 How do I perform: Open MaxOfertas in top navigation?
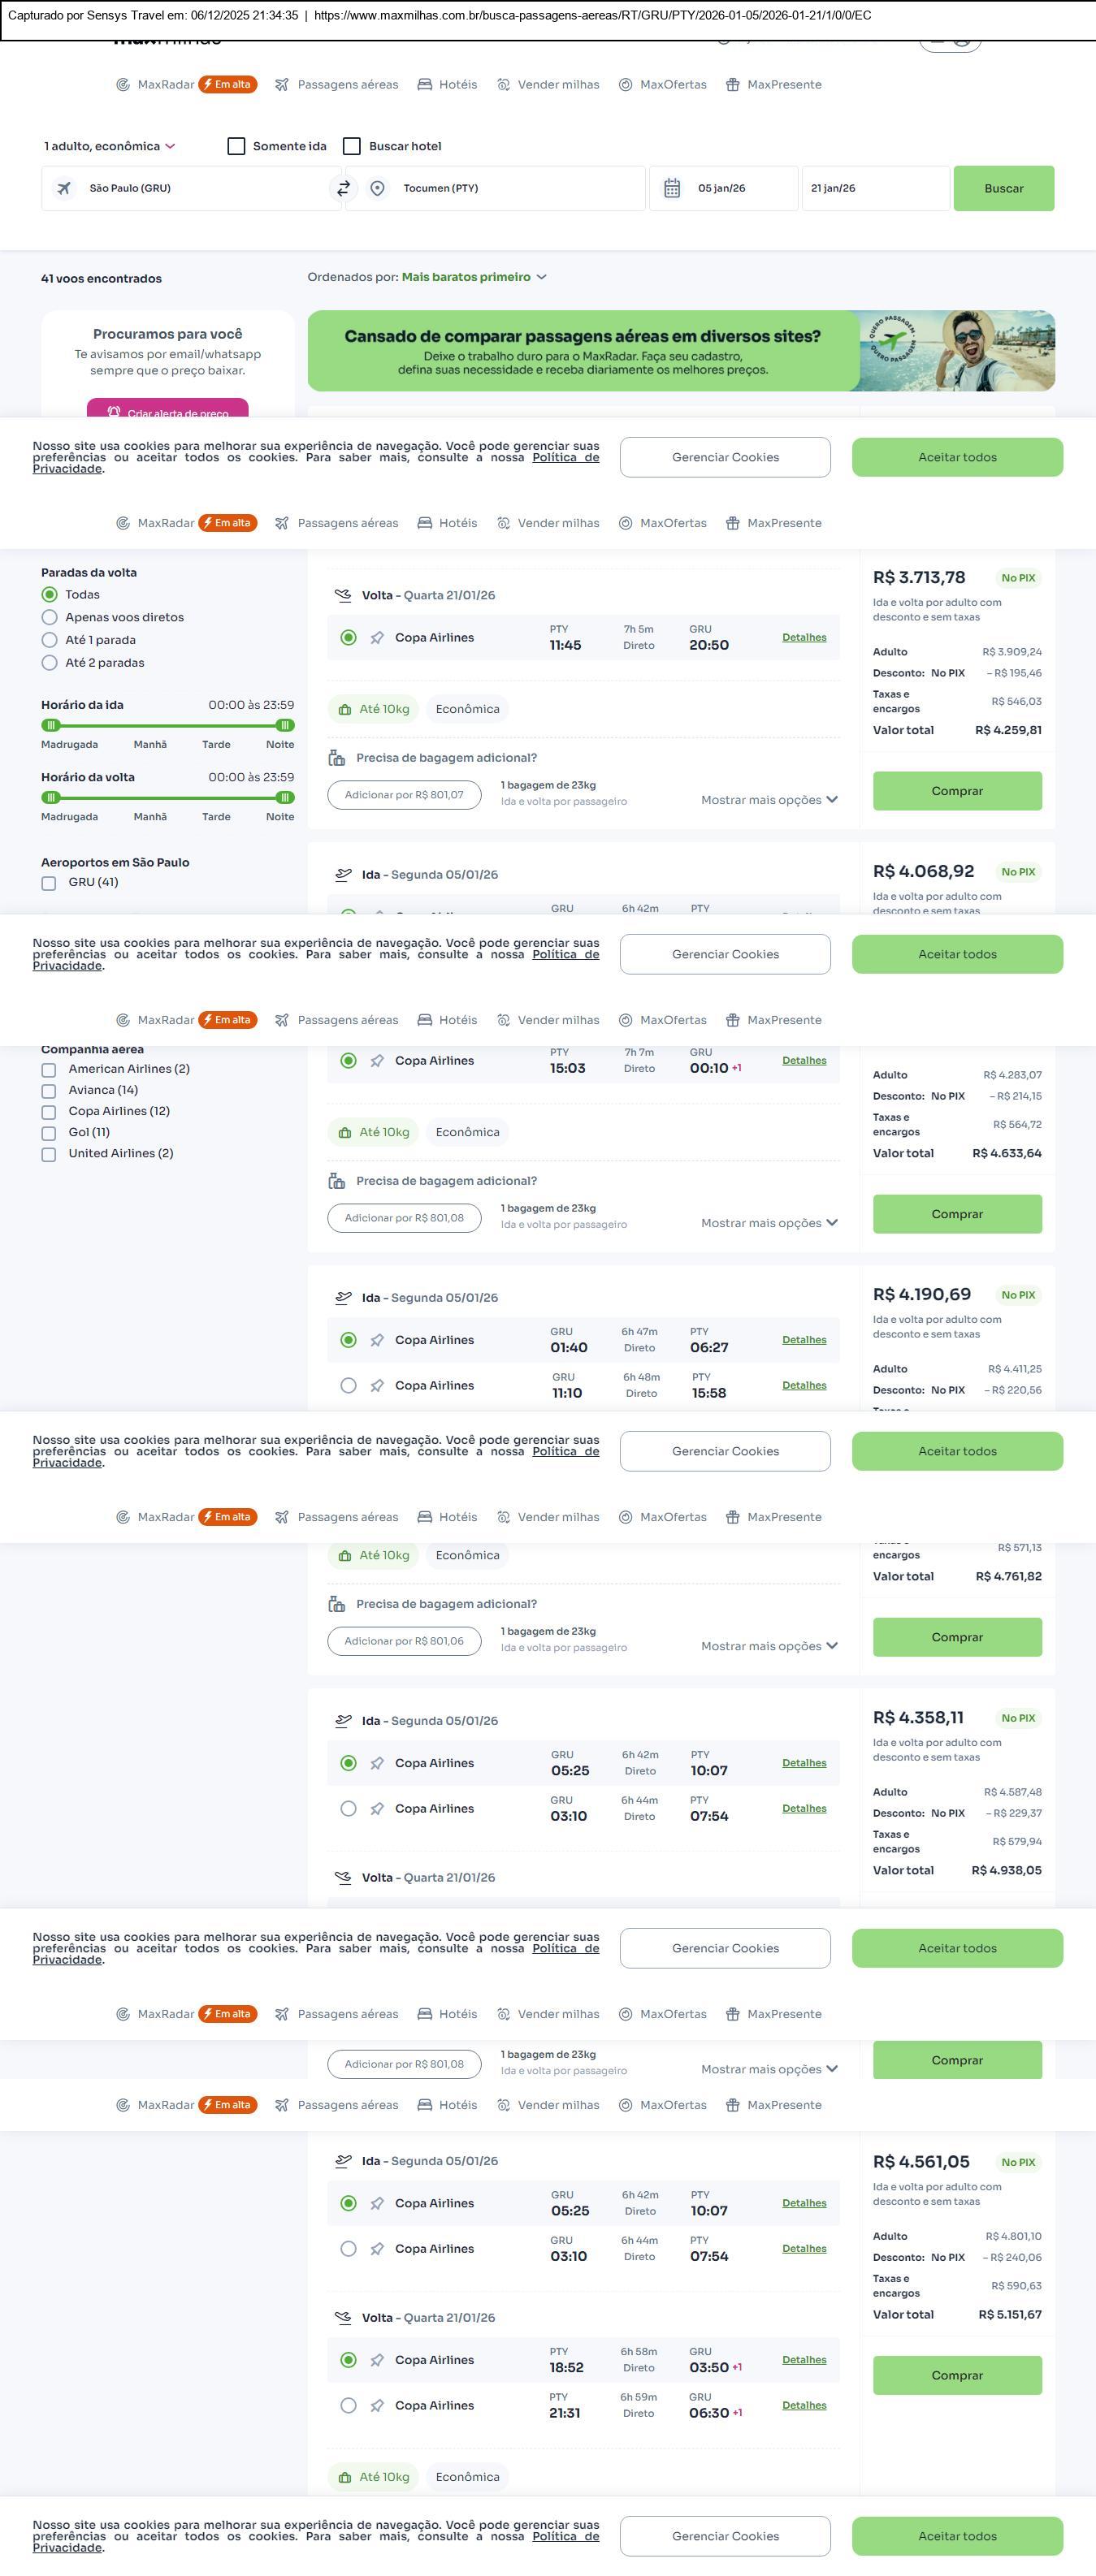663,85
